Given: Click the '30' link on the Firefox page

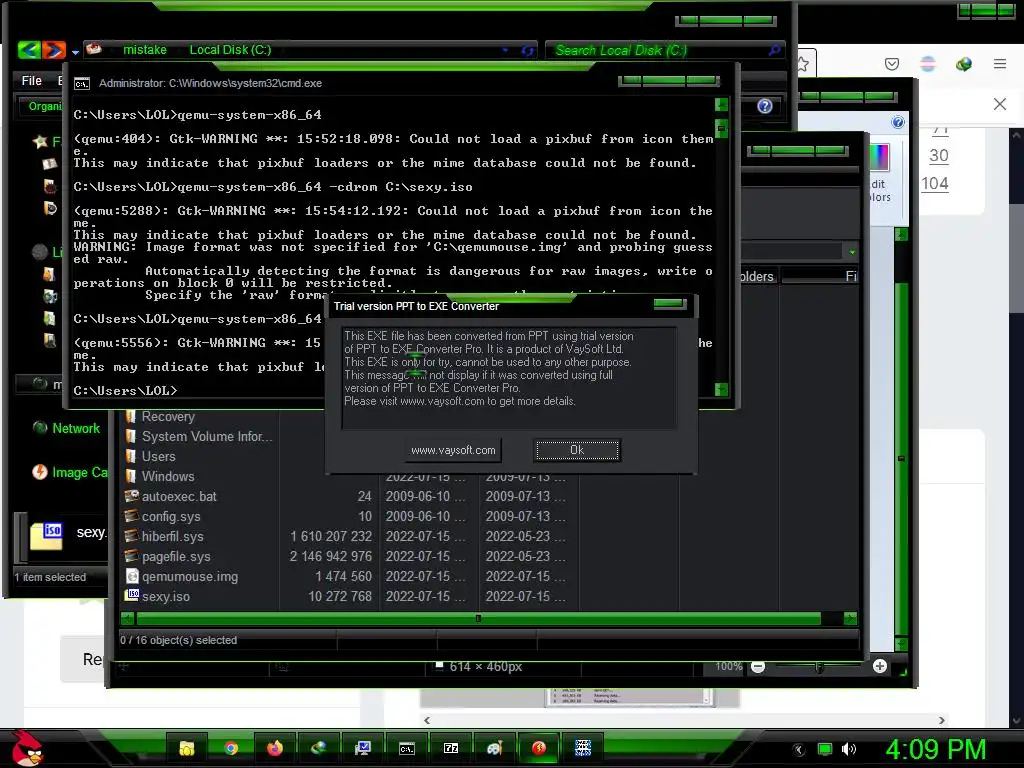Looking at the screenshot, I should coord(938,155).
